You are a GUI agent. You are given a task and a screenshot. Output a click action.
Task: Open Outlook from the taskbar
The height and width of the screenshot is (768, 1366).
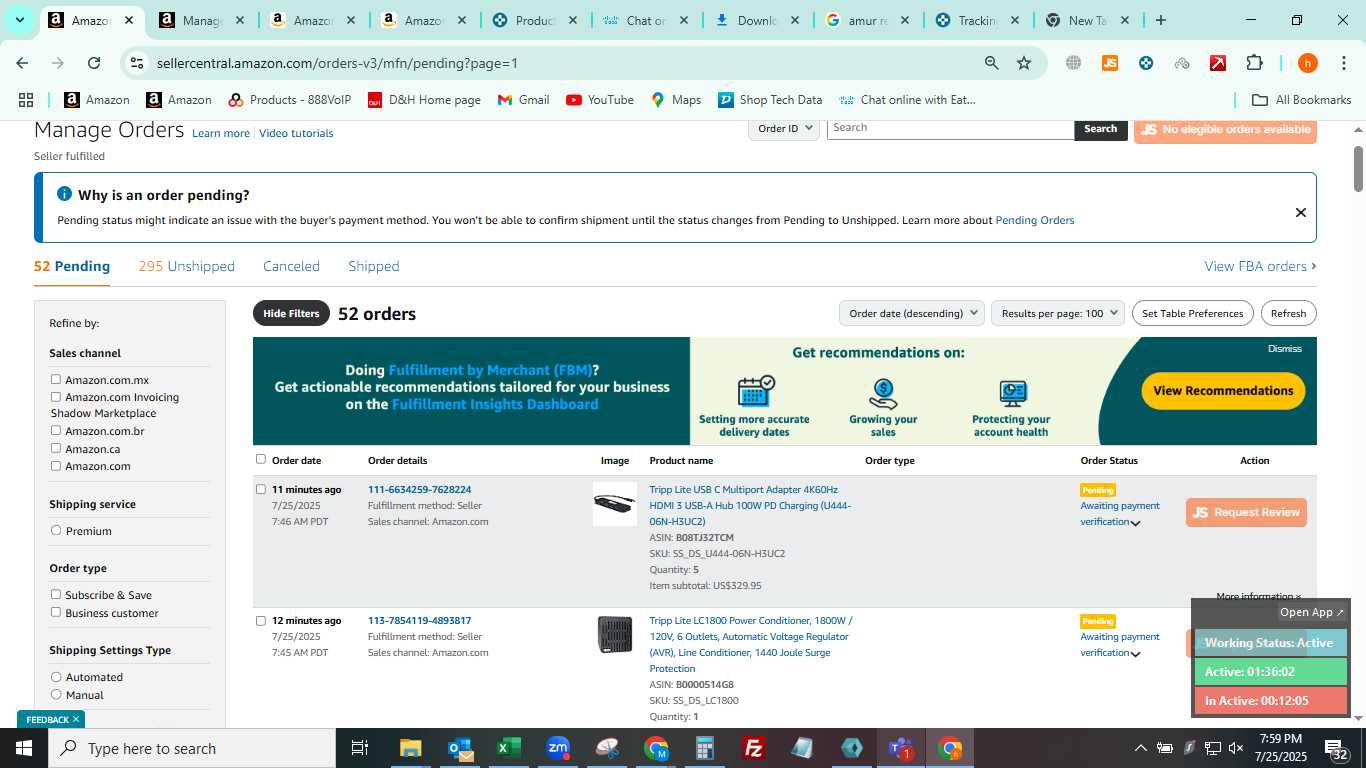[460, 748]
